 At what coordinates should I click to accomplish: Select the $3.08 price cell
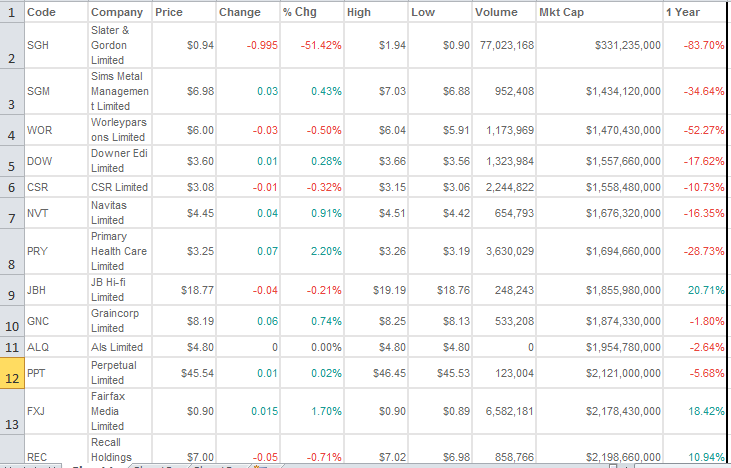(x=184, y=187)
